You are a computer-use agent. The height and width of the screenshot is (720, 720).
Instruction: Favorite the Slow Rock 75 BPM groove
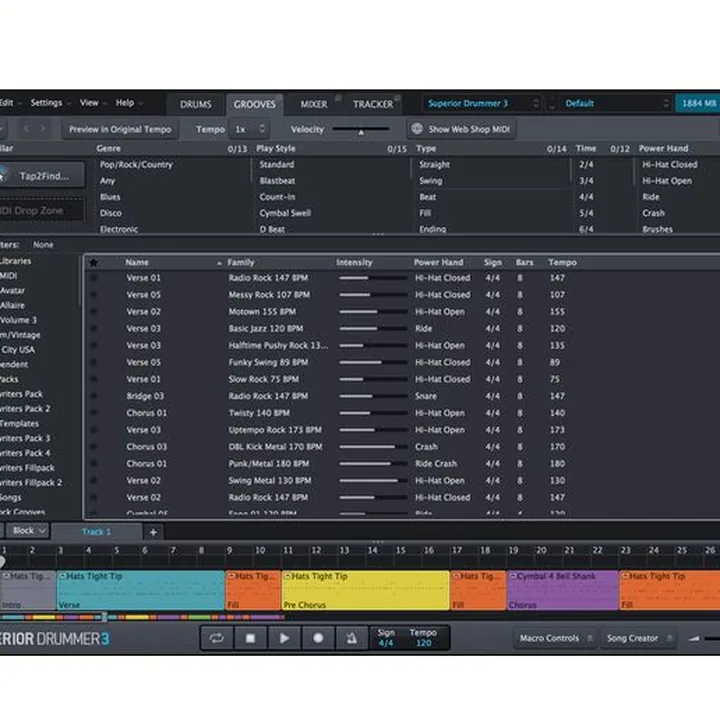tap(93, 379)
